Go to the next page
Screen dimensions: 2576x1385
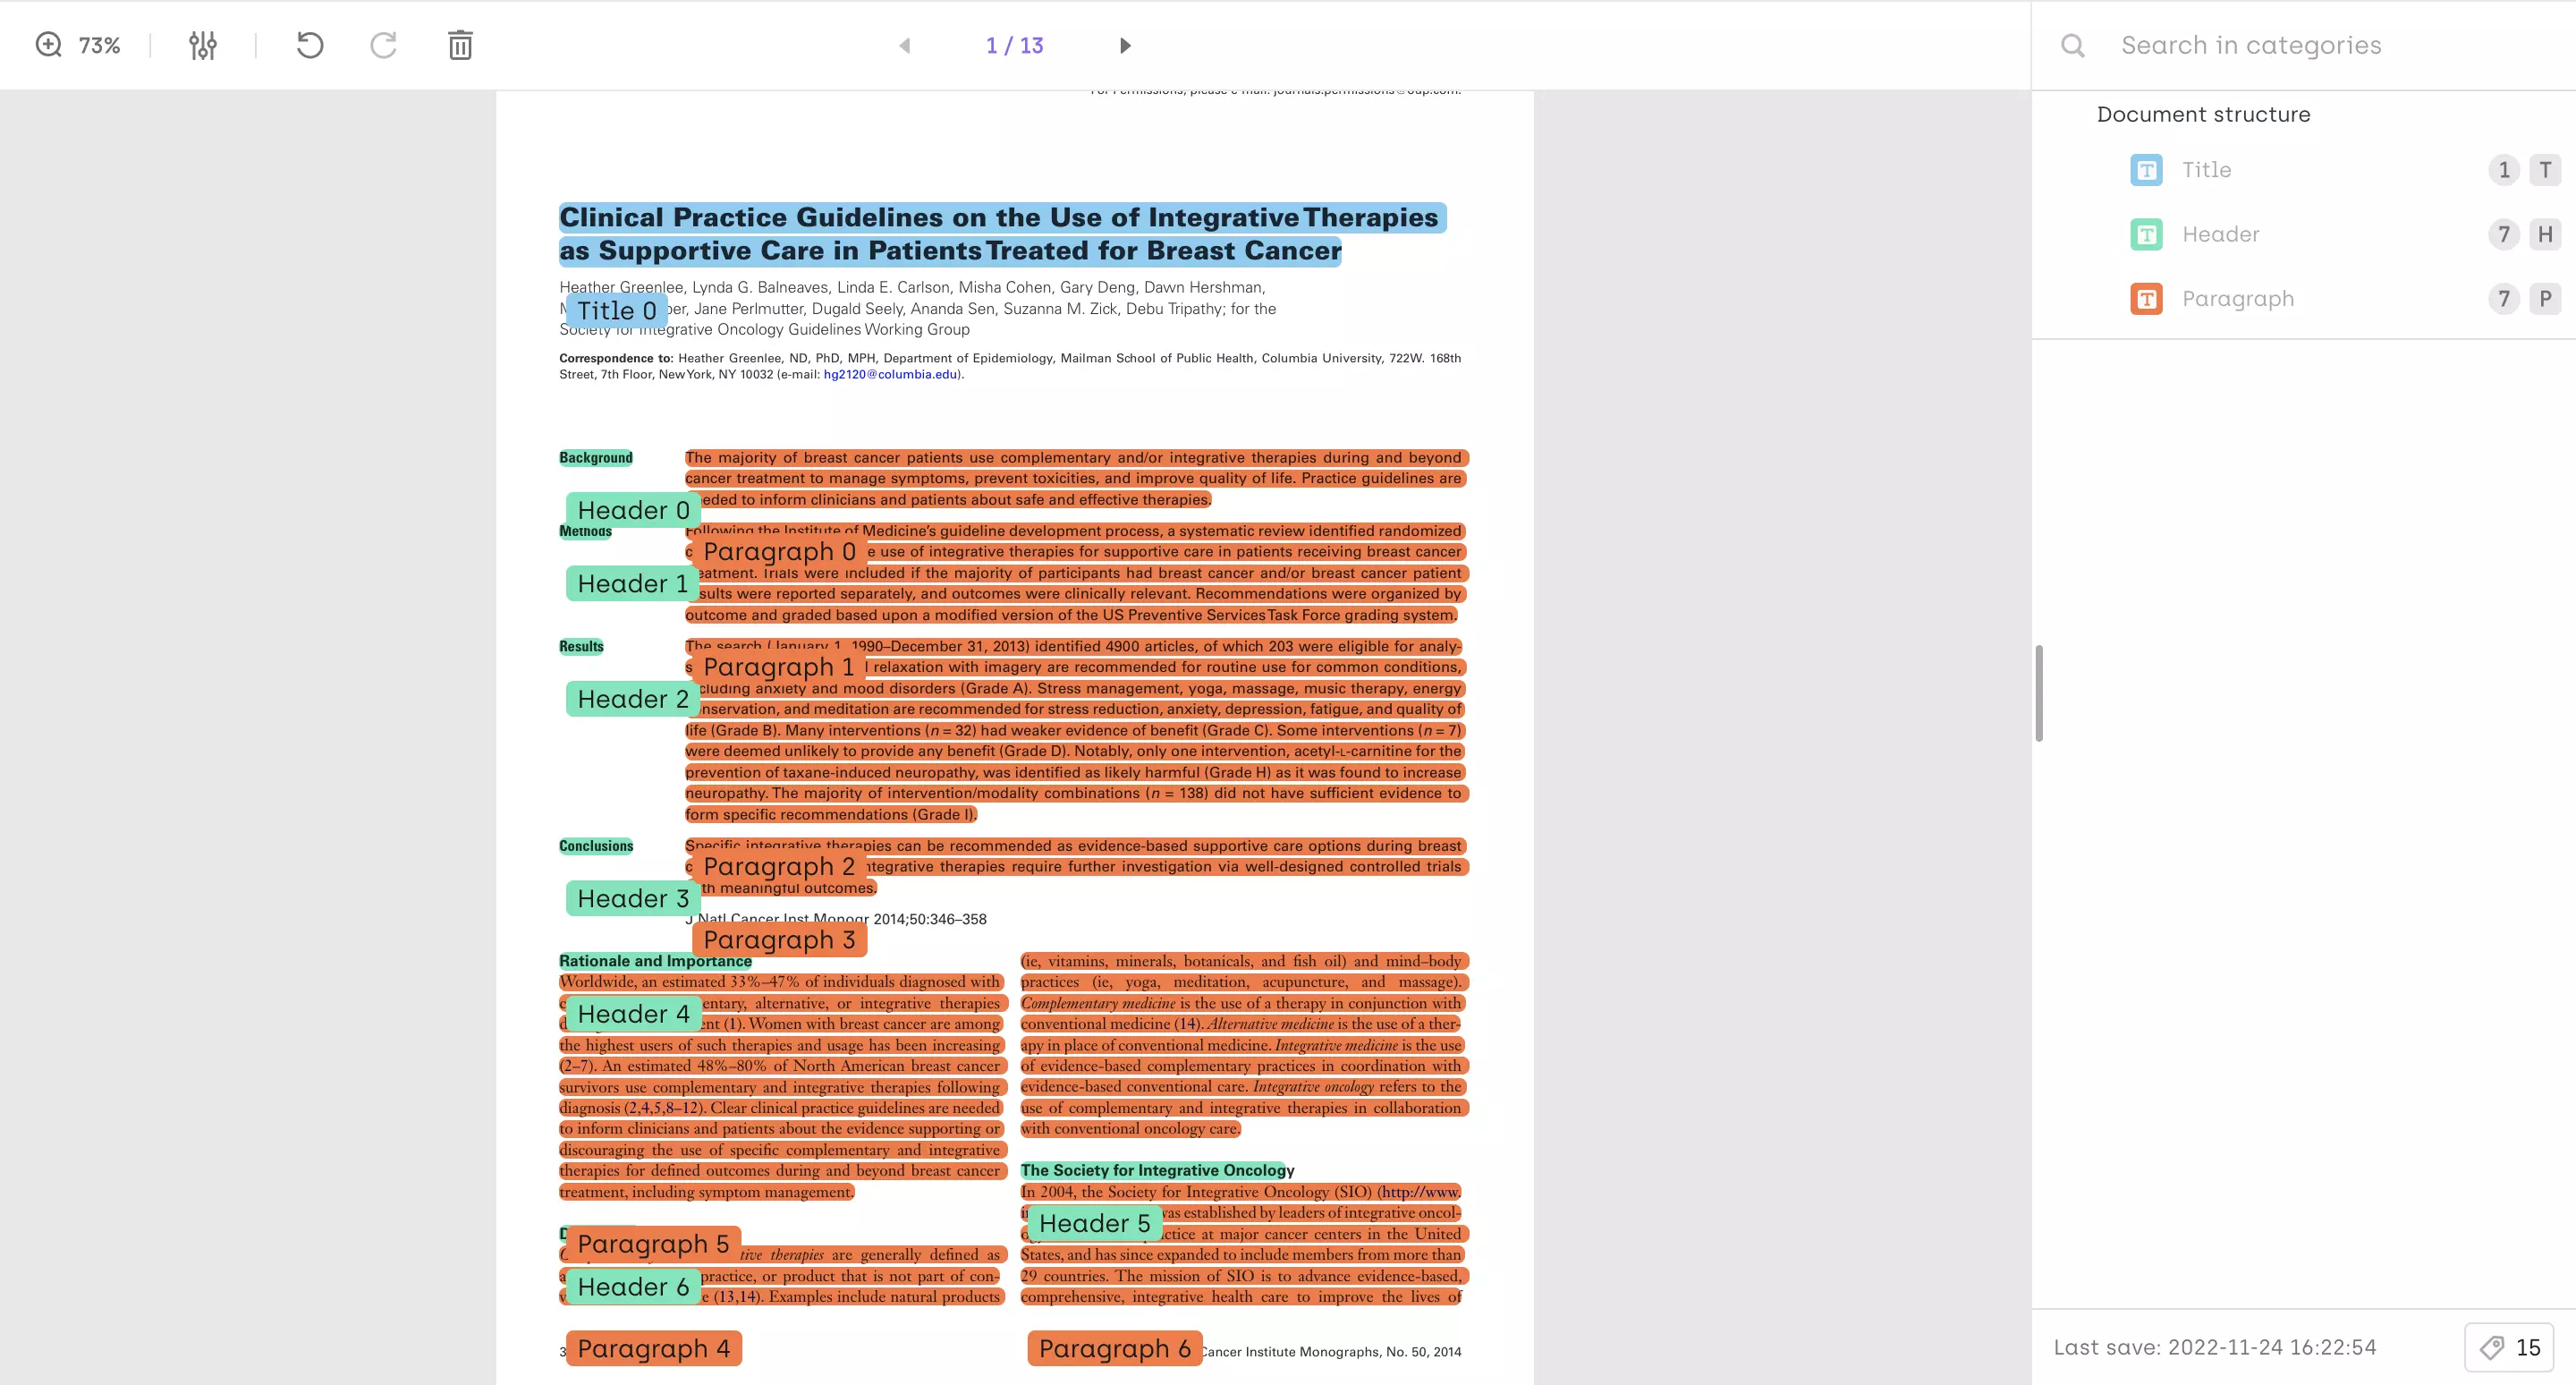1126,45
